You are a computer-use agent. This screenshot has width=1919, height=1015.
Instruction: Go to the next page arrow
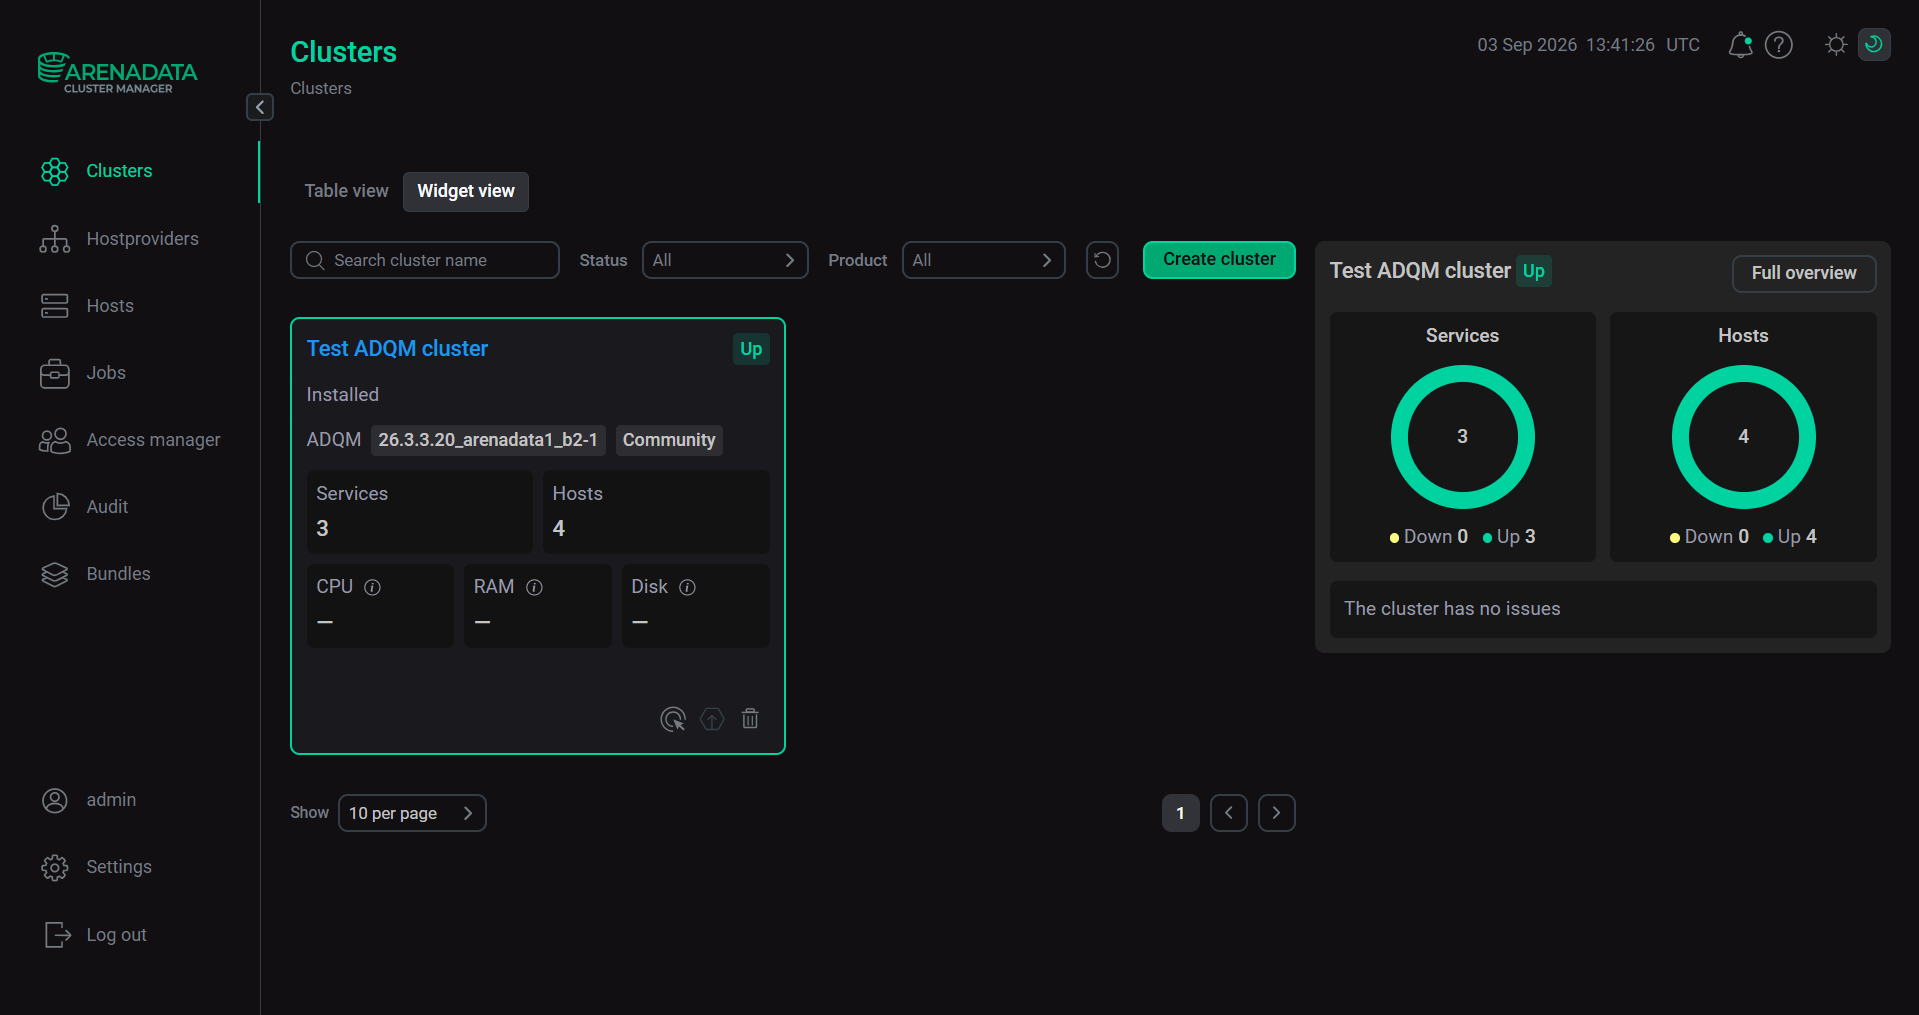pos(1277,813)
